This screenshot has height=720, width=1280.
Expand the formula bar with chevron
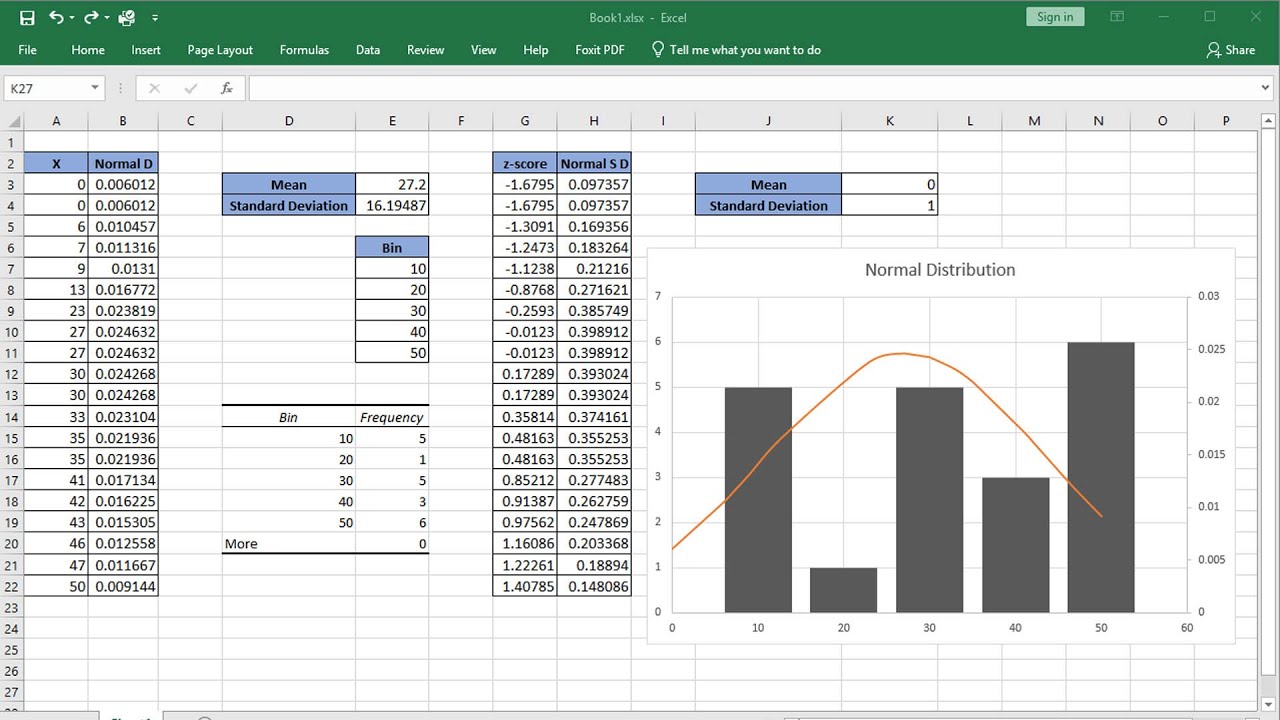[1266, 88]
